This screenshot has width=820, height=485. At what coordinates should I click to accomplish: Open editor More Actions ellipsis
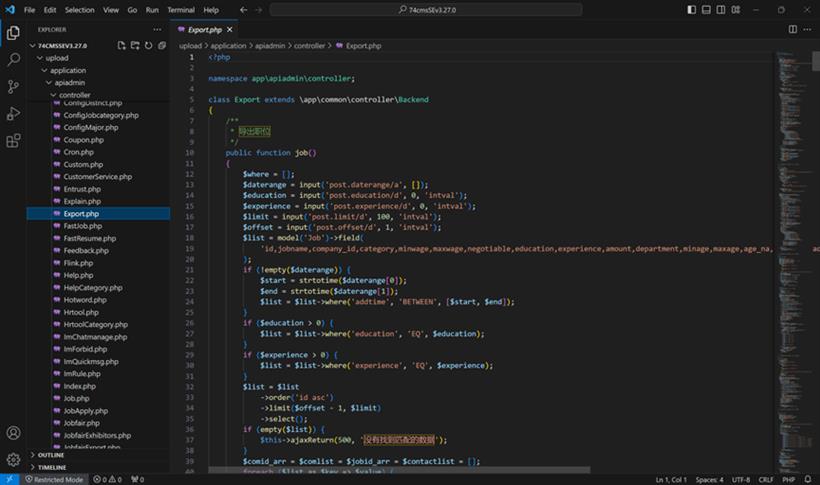coord(807,29)
